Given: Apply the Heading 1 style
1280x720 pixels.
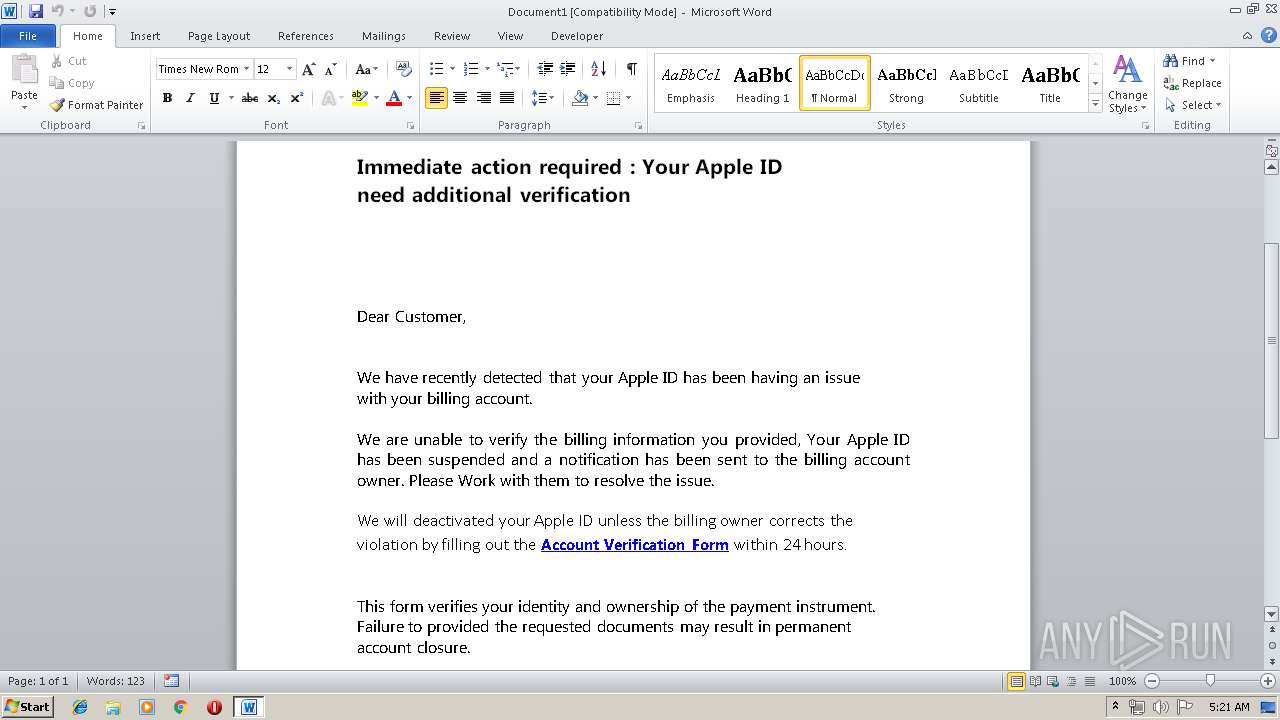Looking at the screenshot, I should pos(762,83).
